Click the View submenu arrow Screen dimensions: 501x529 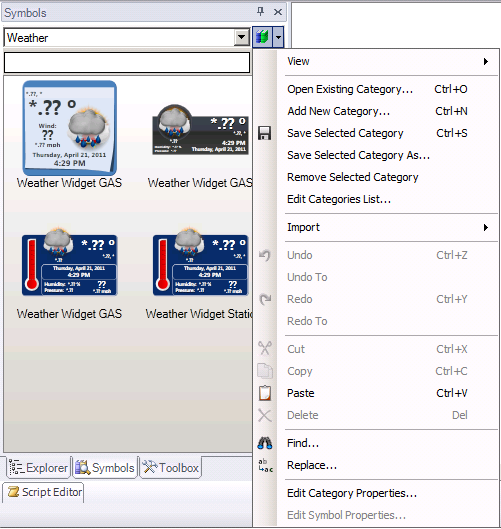485,61
